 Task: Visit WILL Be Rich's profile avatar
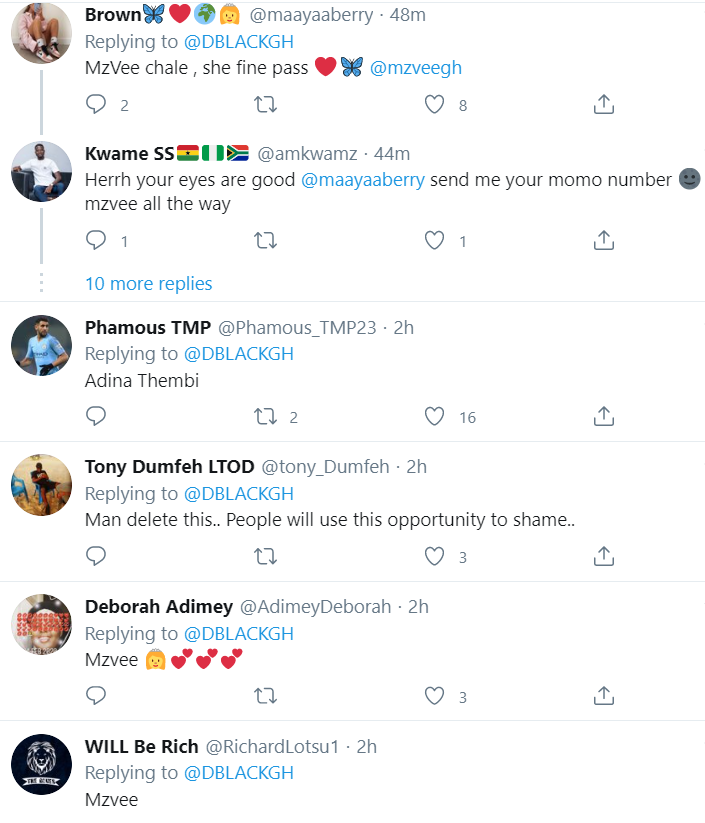[x=41, y=766]
